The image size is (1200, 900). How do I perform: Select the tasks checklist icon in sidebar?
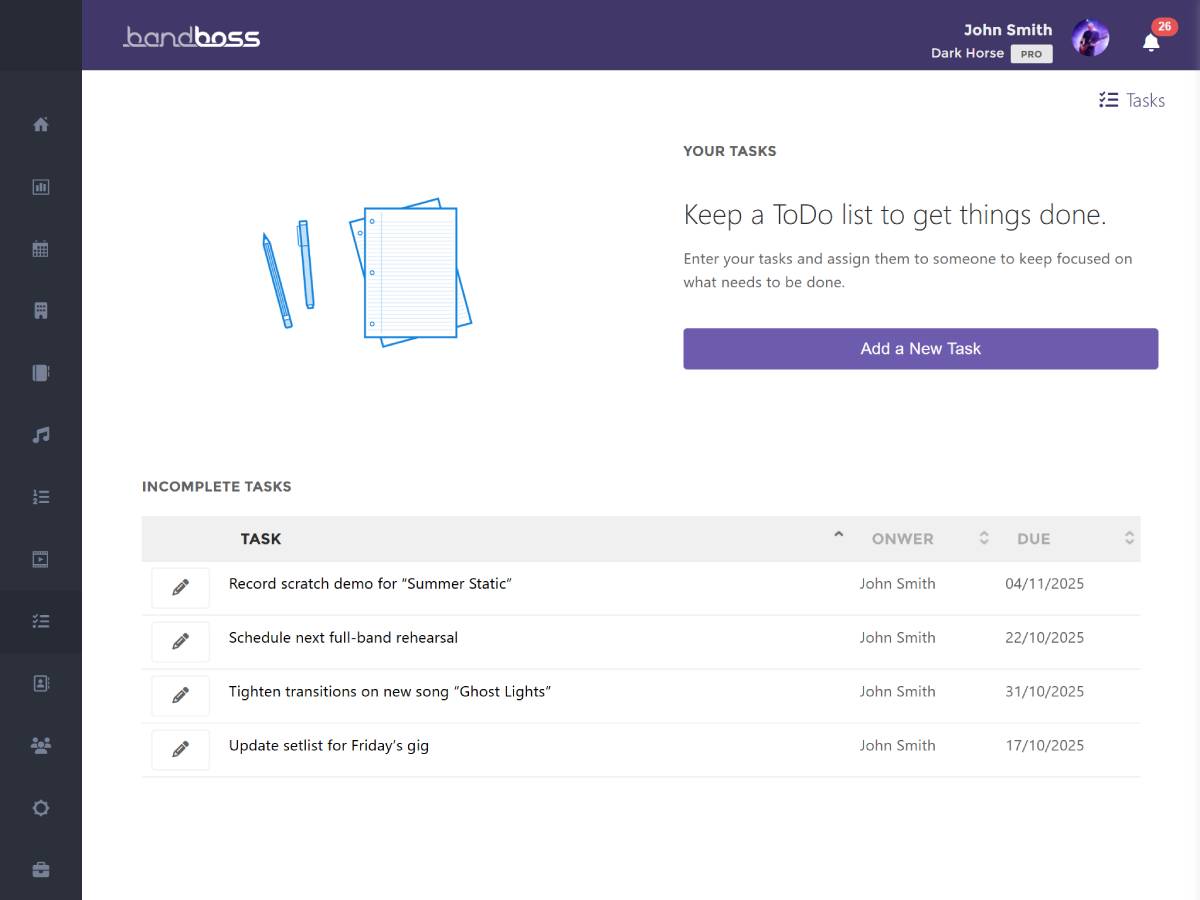(41, 621)
